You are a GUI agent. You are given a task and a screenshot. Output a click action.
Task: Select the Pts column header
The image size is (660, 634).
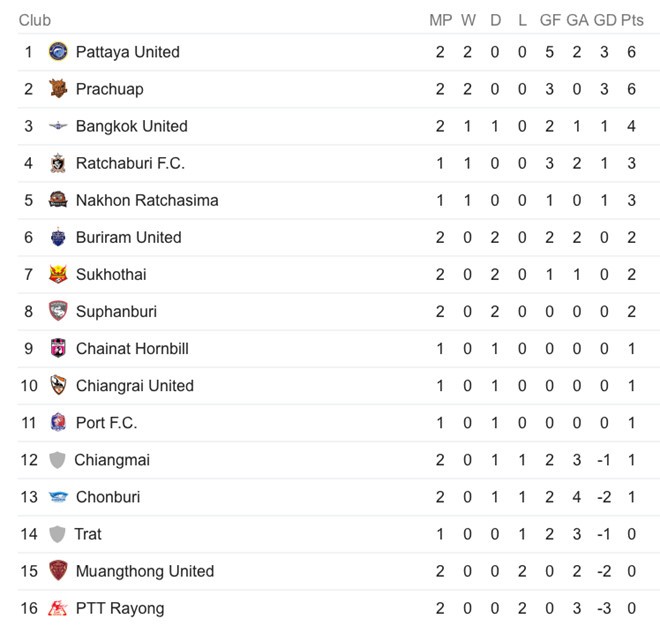[x=632, y=20]
